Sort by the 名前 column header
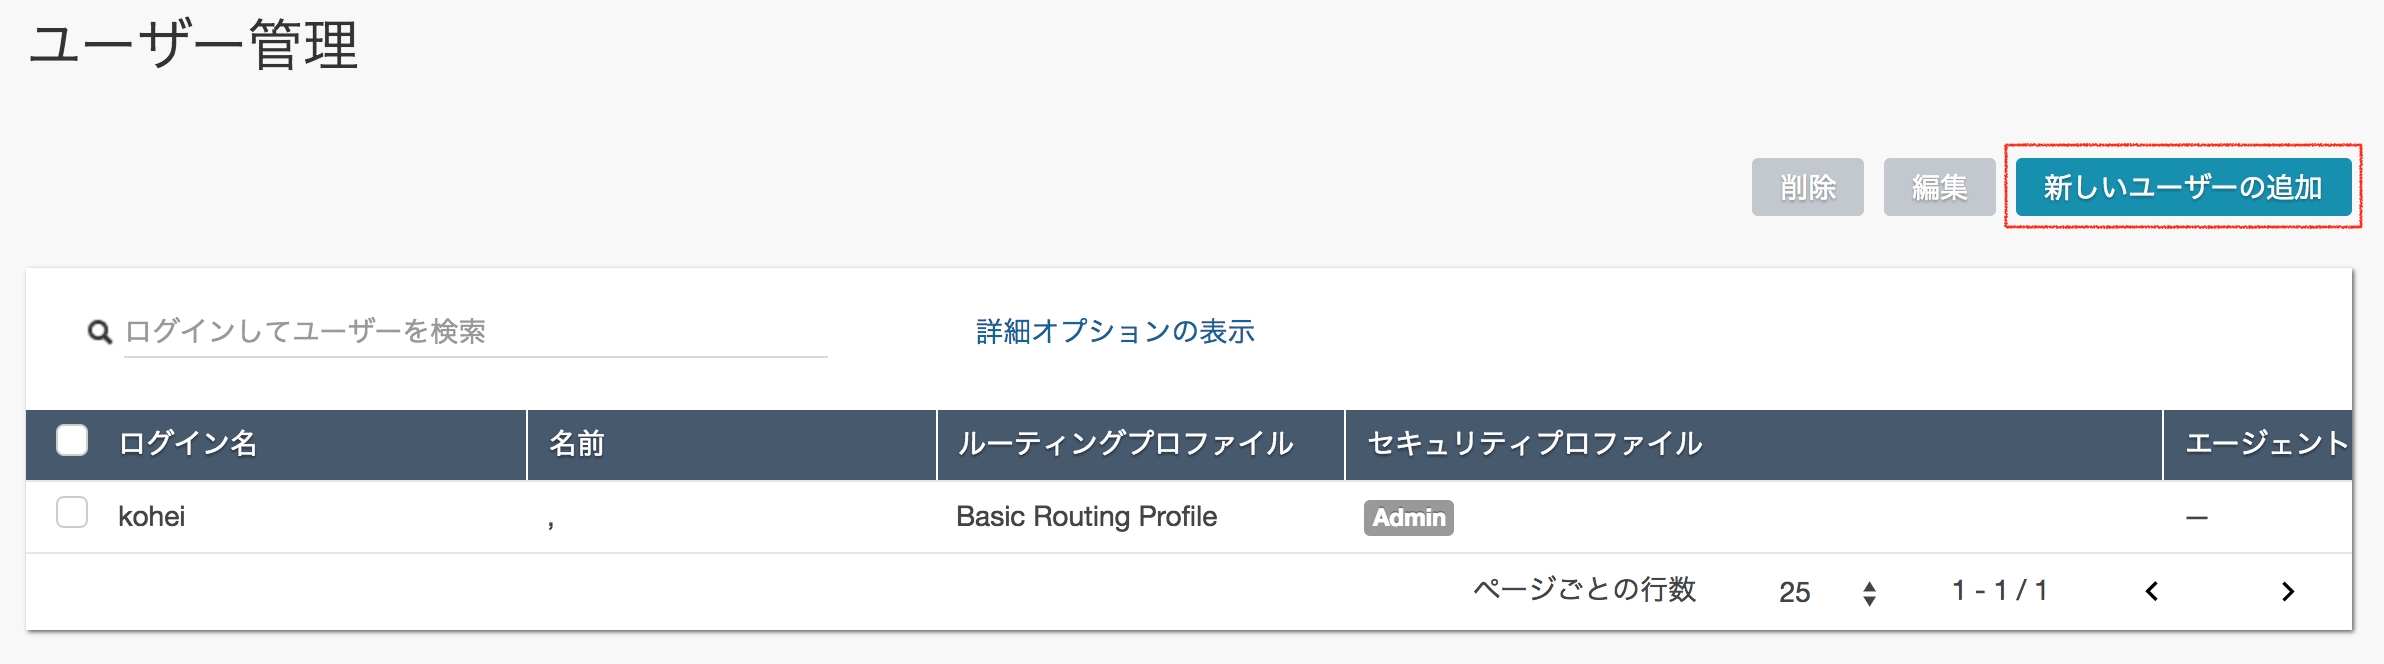The height and width of the screenshot is (664, 2384). pyautogui.click(x=577, y=443)
